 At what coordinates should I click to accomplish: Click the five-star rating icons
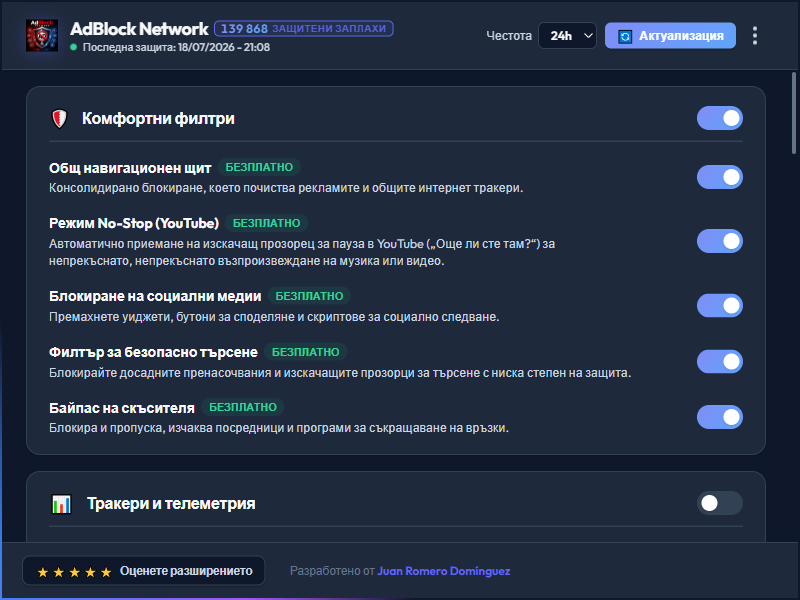(74, 572)
